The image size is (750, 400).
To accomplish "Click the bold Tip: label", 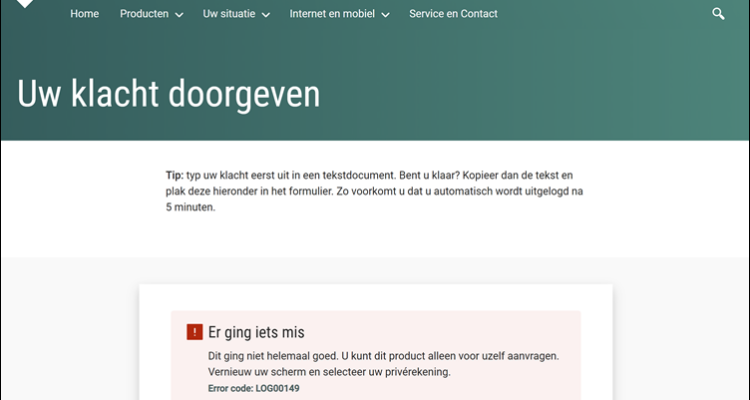I will (x=175, y=175).
